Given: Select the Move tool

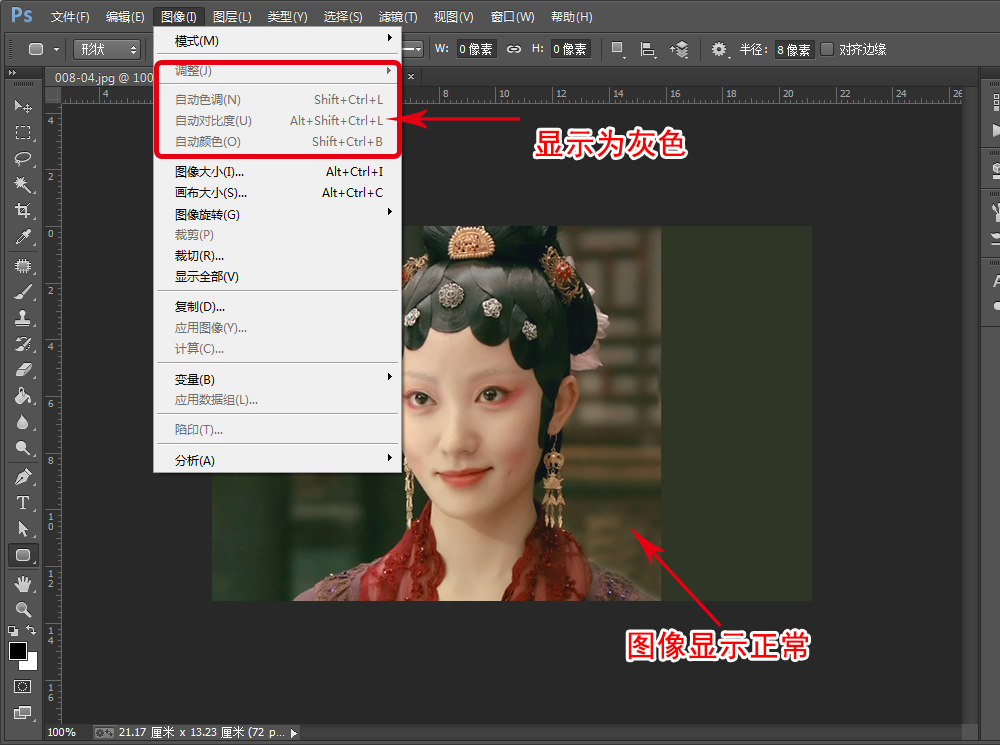Looking at the screenshot, I should tap(23, 106).
